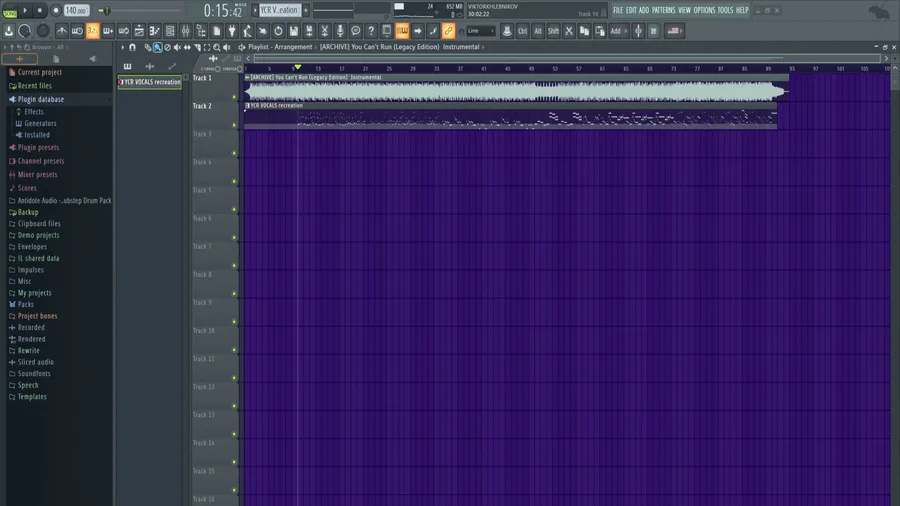
Task: Open the flag language dropdown
Action: 674,31
